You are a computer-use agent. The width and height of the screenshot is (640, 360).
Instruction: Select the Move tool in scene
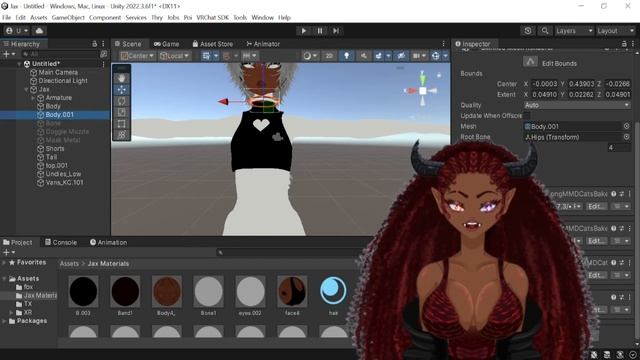click(121, 90)
